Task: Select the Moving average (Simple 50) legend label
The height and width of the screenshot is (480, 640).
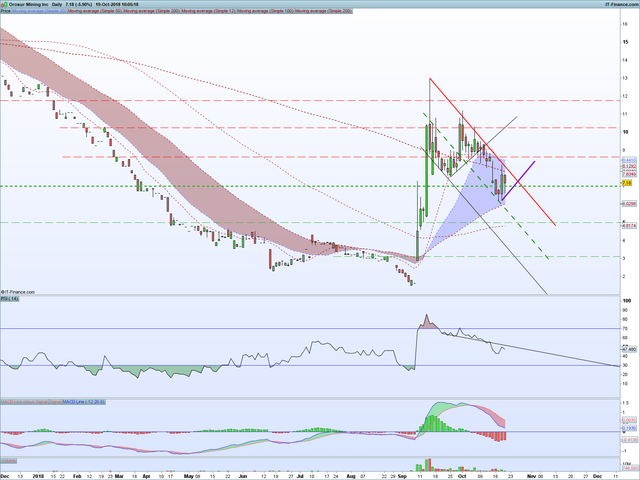Action: pyautogui.click(x=96, y=11)
